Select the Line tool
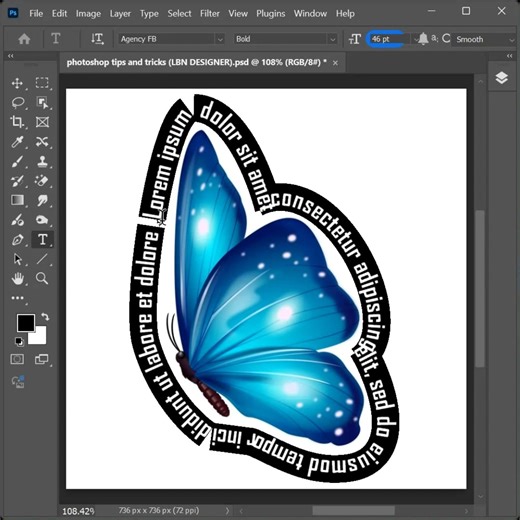520x520 pixels. [x=42, y=259]
